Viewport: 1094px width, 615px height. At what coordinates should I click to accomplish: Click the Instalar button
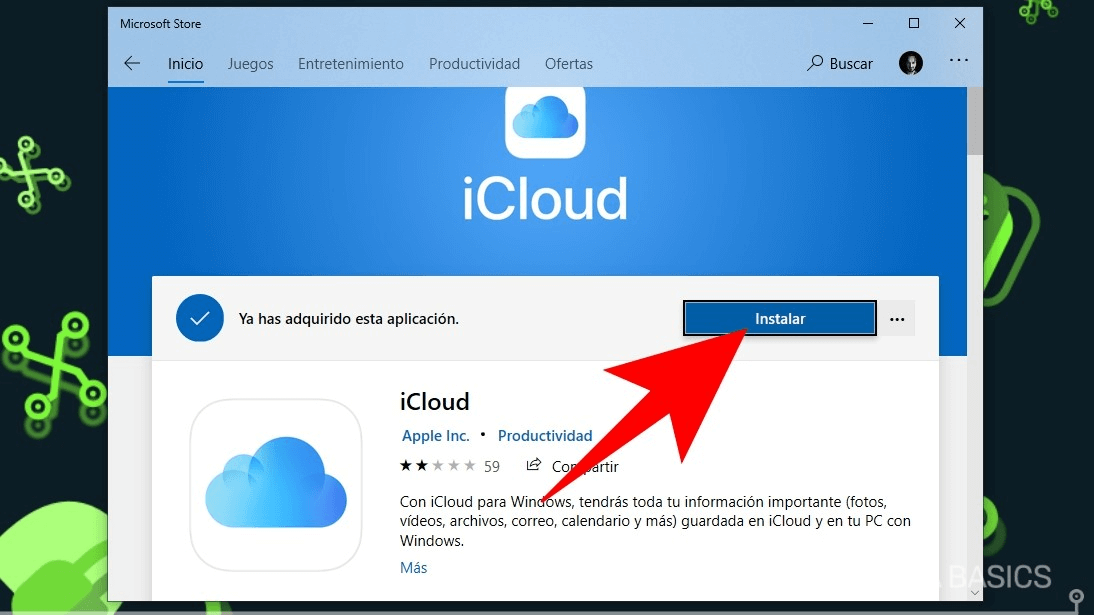click(x=779, y=318)
